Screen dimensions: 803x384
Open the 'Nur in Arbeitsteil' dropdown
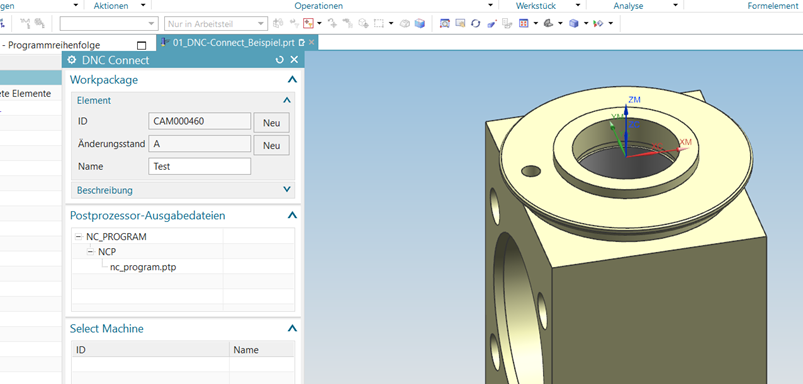(x=261, y=24)
